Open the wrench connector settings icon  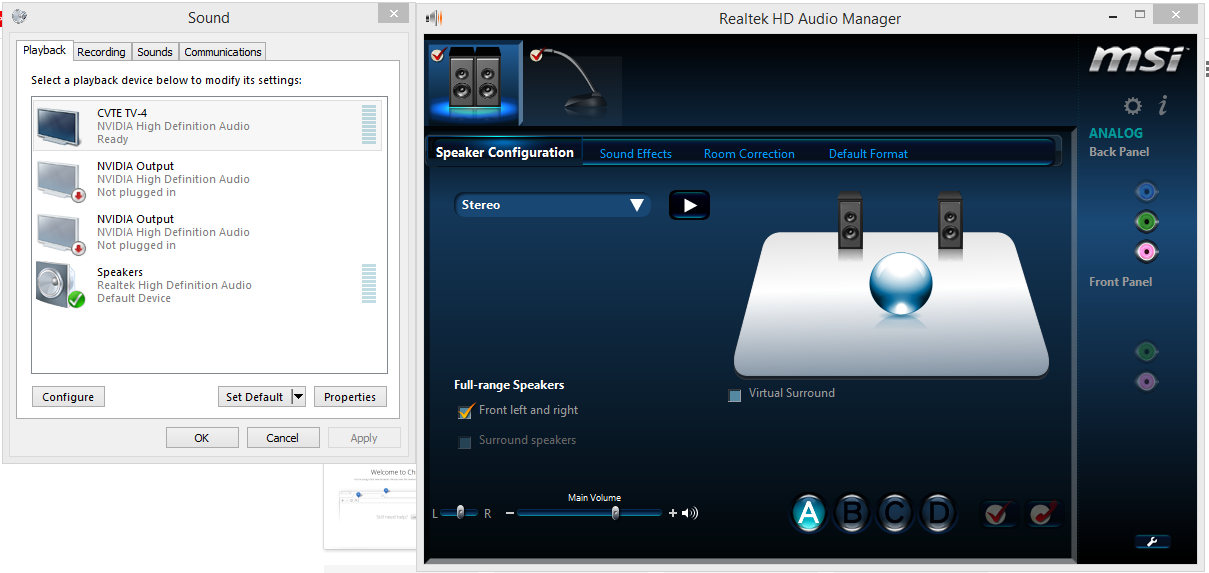point(1152,542)
